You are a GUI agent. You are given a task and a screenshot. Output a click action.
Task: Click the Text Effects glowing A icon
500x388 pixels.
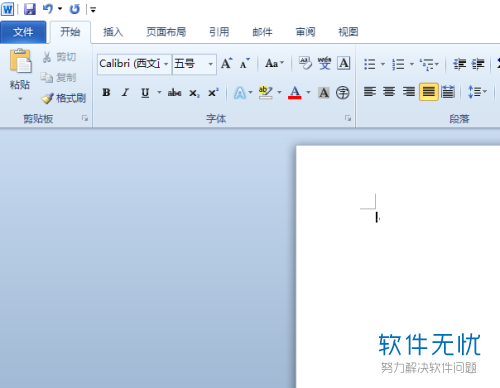point(240,93)
